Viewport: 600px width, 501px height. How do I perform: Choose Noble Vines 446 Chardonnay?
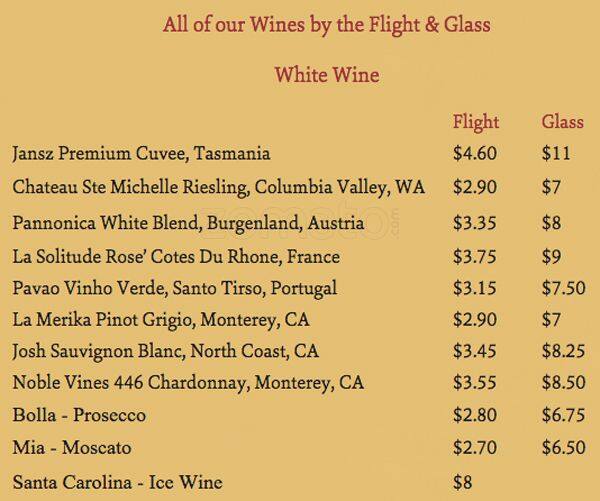pyautogui.click(x=188, y=383)
